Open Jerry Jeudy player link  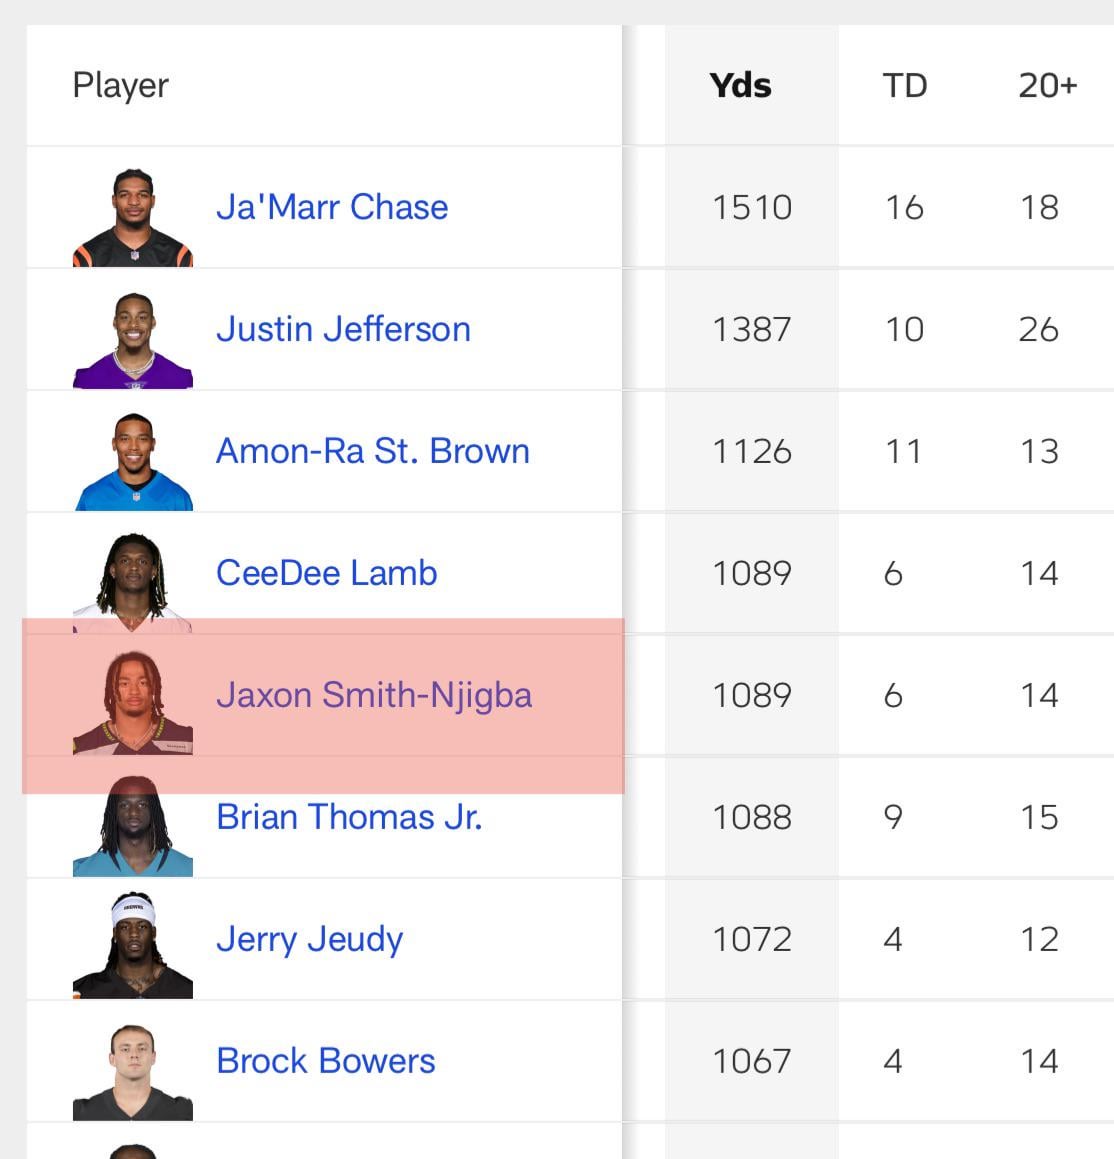310,939
